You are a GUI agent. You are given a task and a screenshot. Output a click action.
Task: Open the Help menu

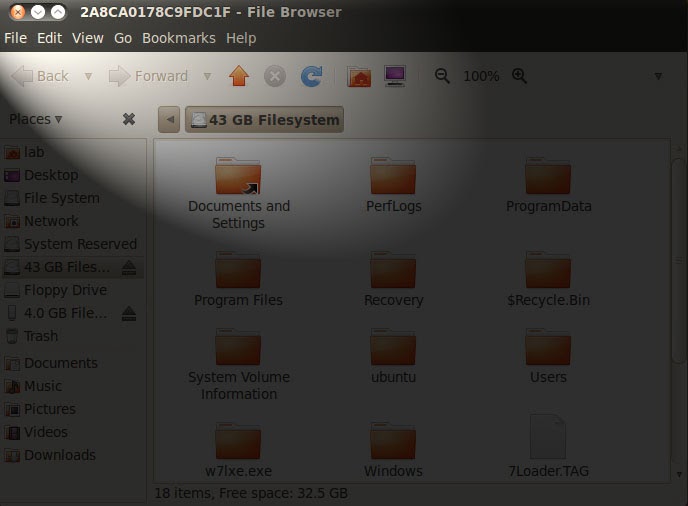click(x=241, y=38)
